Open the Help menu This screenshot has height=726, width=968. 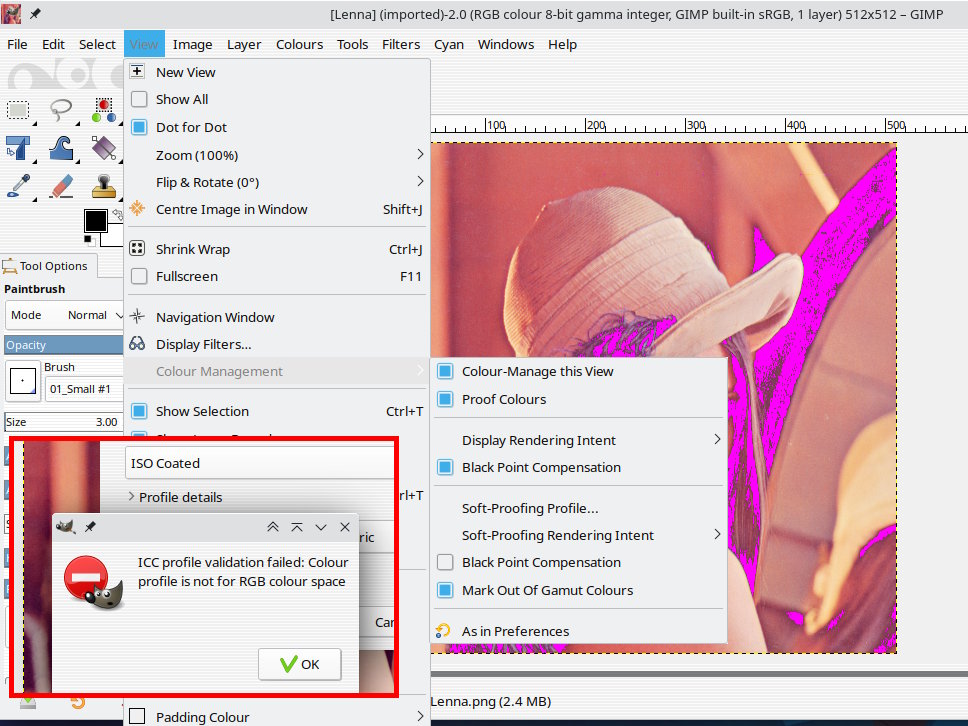[x=562, y=44]
